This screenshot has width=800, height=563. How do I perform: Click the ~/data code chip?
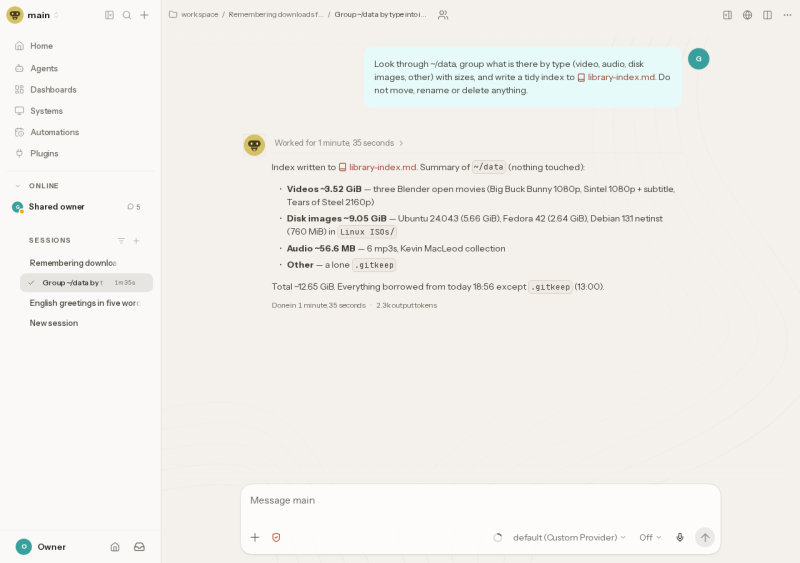489,167
